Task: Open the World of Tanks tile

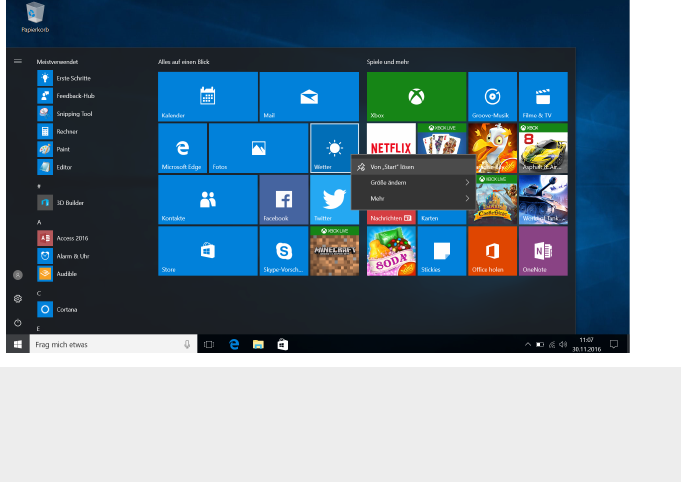Action: (x=543, y=199)
